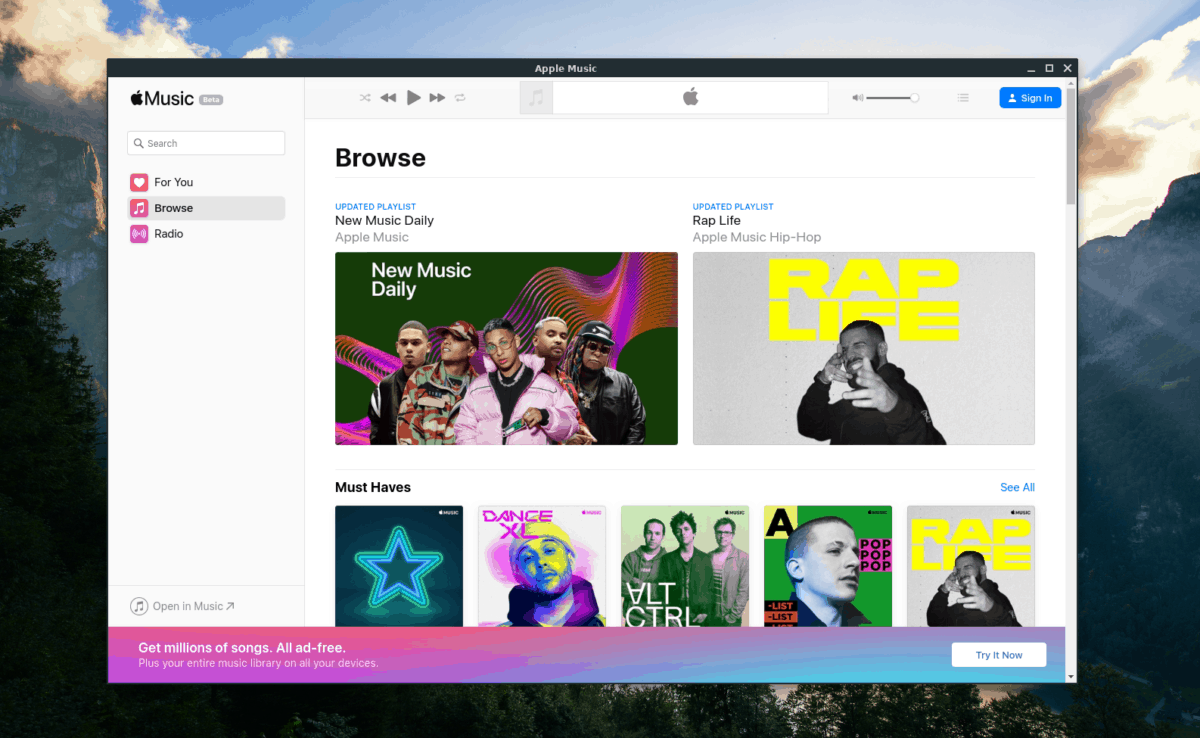Toggle repeat mode
The image size is (1200, 738).
pos(460,98)
